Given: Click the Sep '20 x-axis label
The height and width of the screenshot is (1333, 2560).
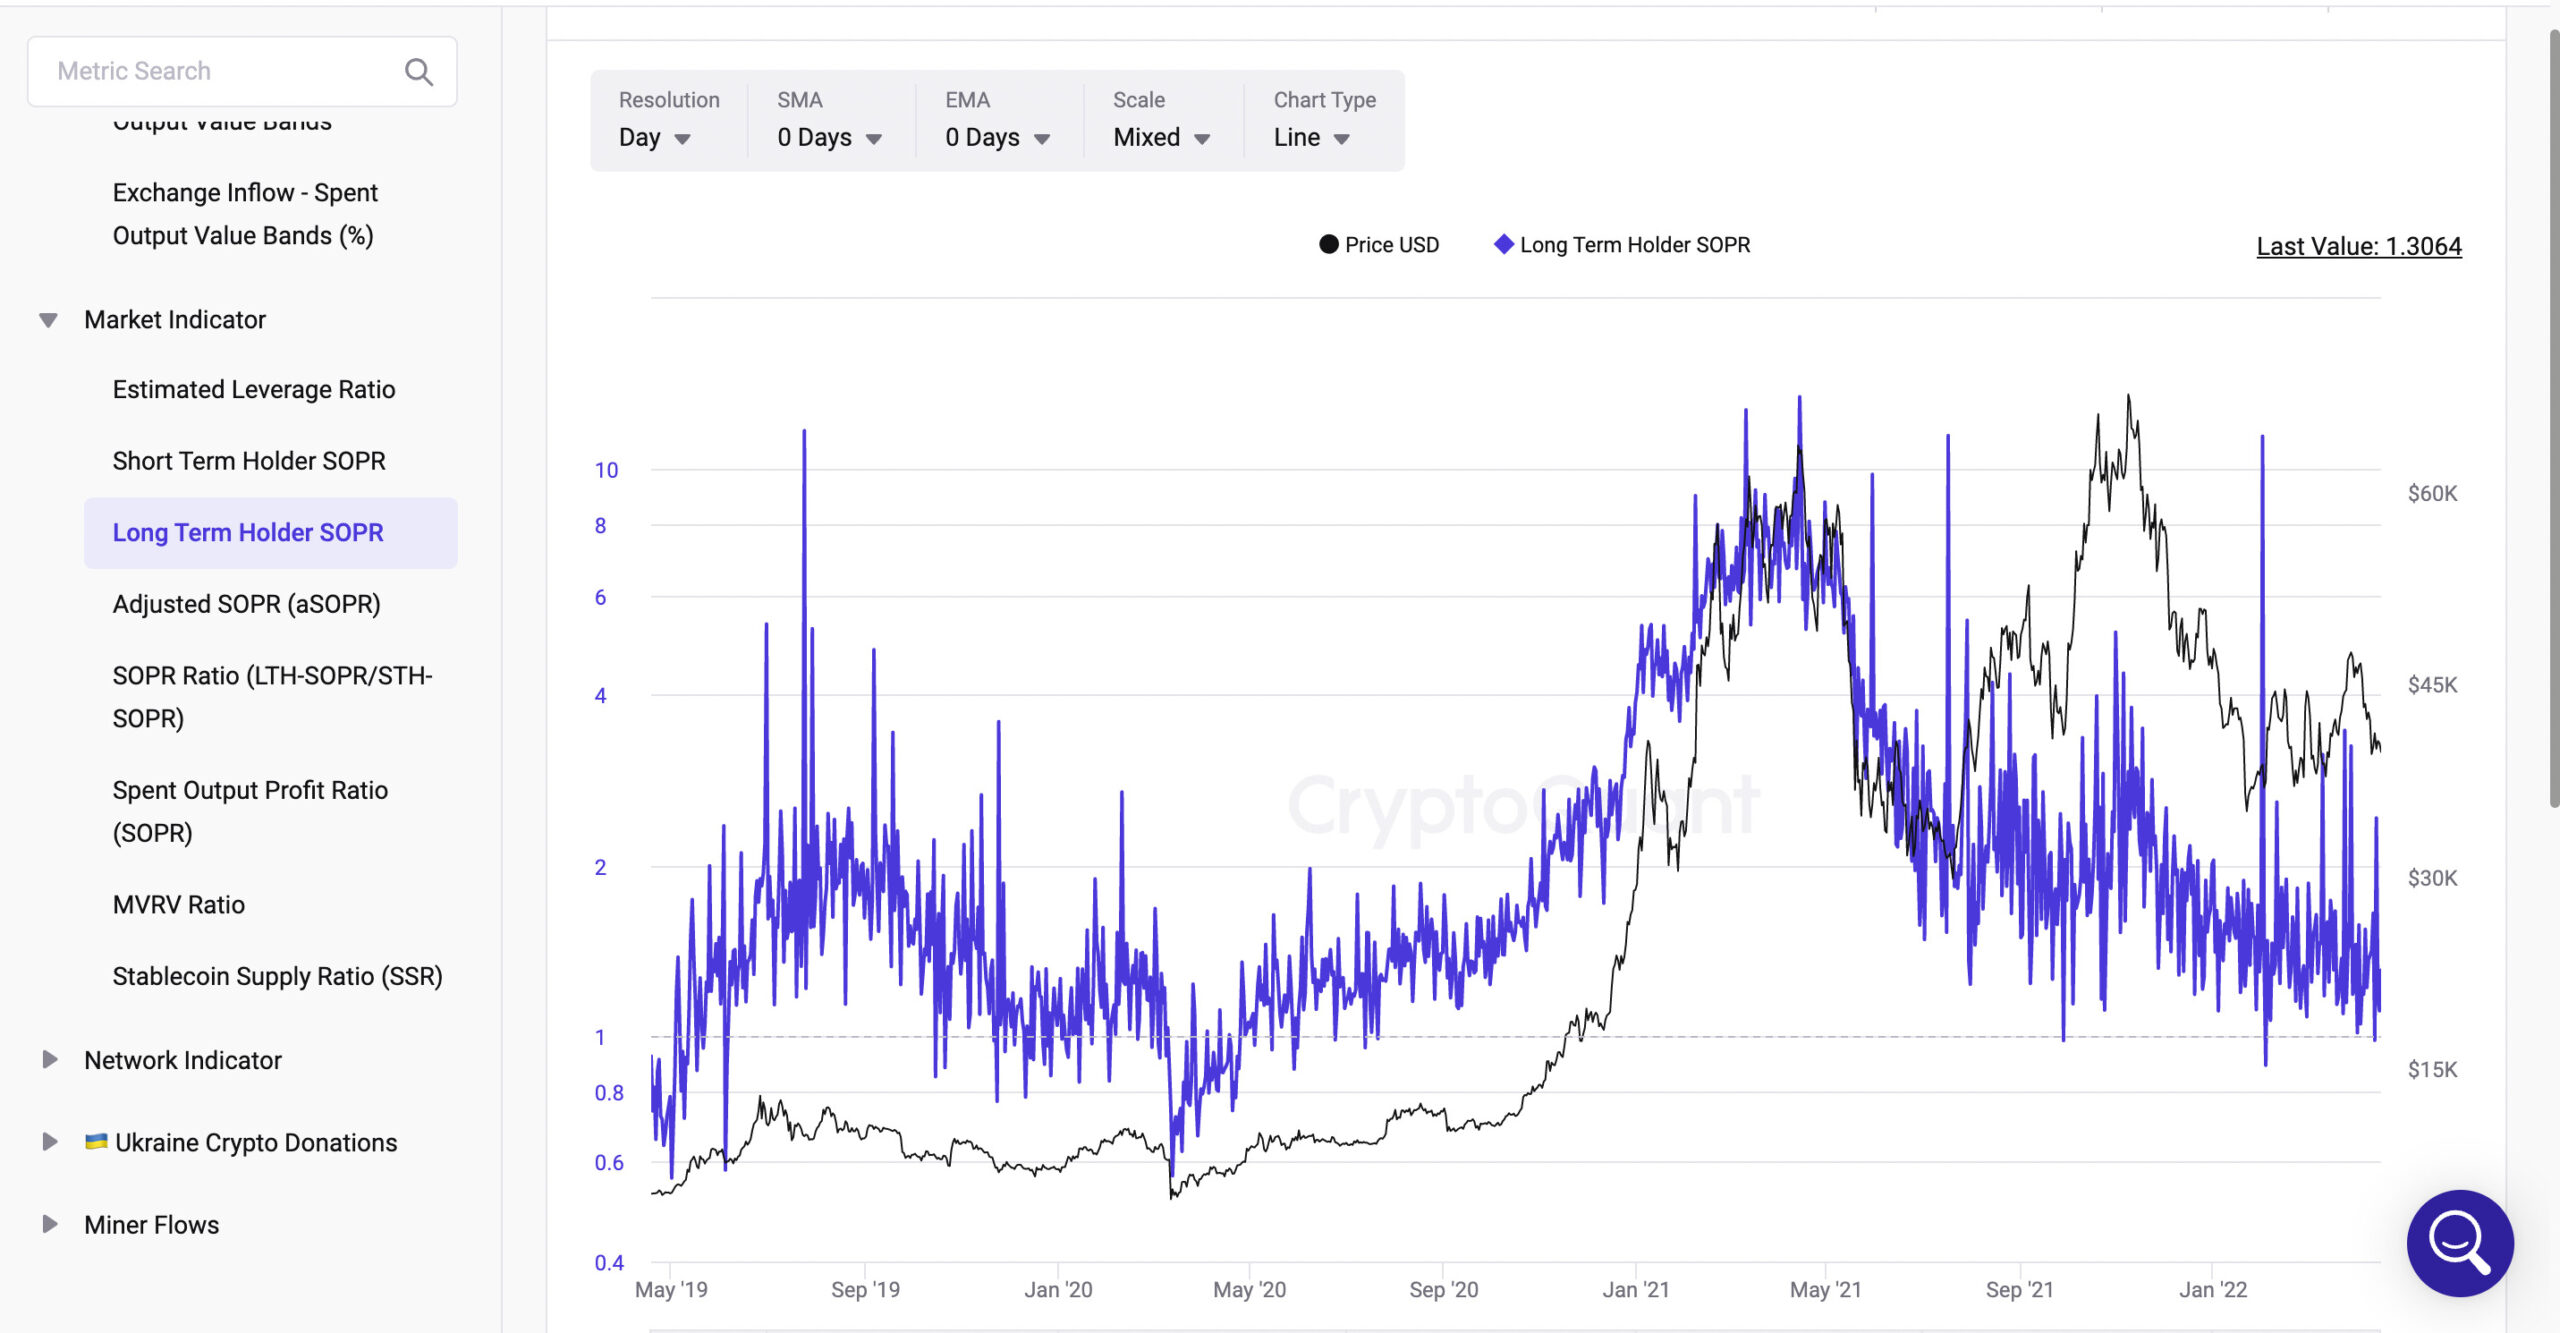Looking at the screenshot, I should point(1443,1290).
